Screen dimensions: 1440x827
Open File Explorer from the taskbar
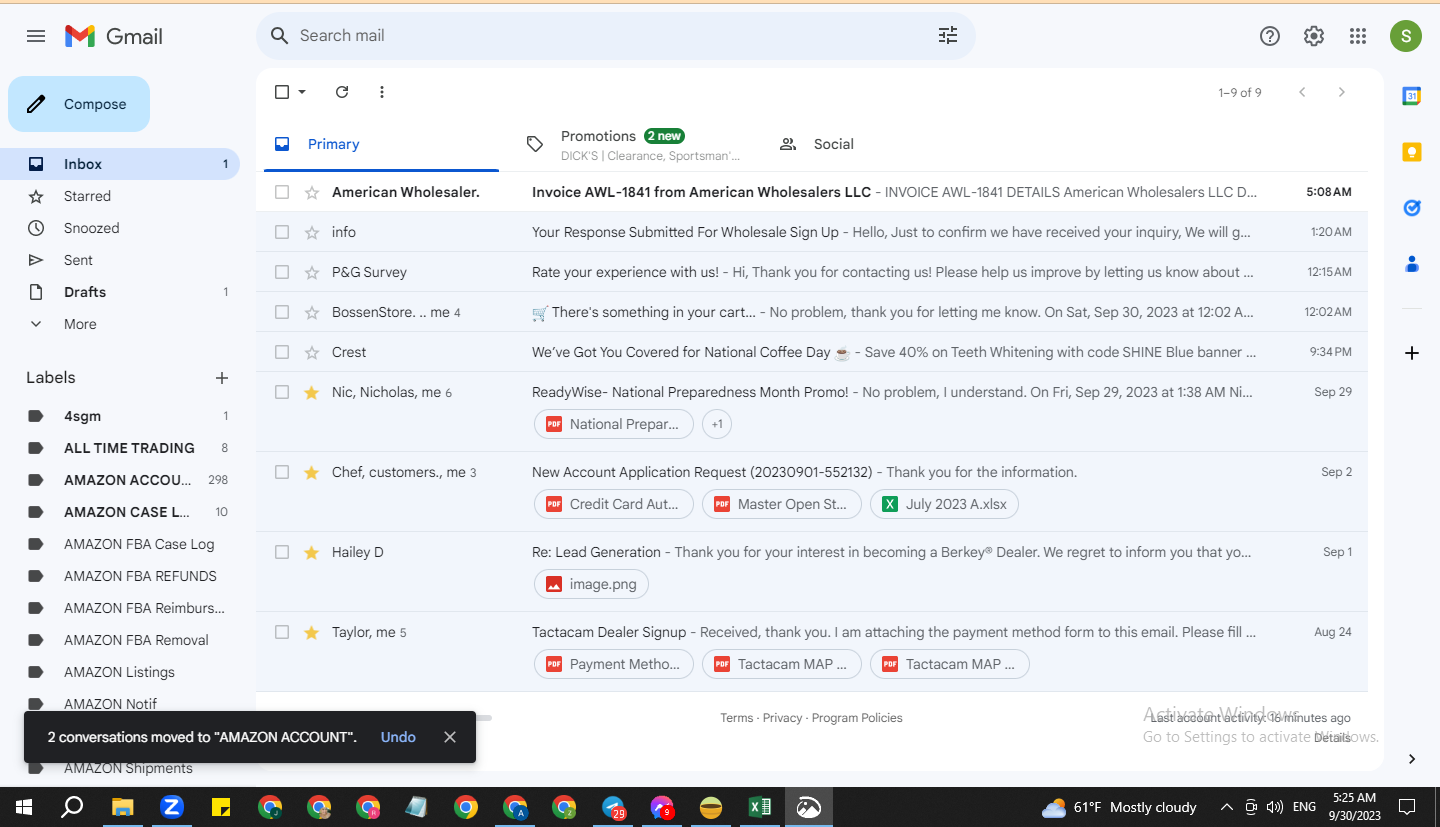point(122,807)
